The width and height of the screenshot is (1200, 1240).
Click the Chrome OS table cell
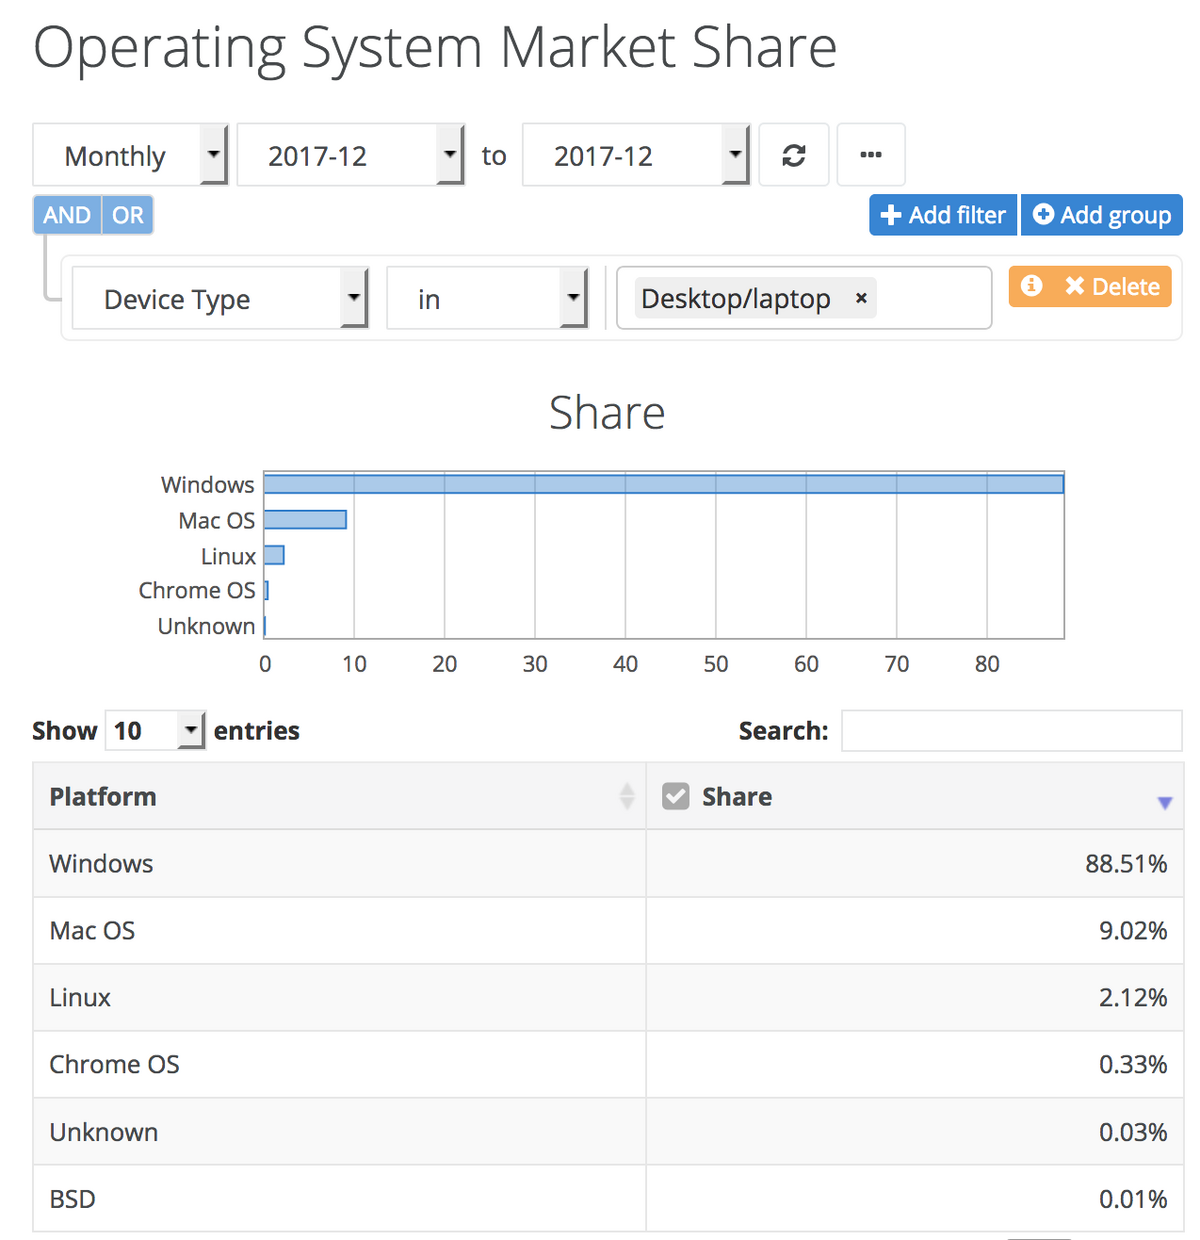pyautogui.click(x=340, y=1064)
